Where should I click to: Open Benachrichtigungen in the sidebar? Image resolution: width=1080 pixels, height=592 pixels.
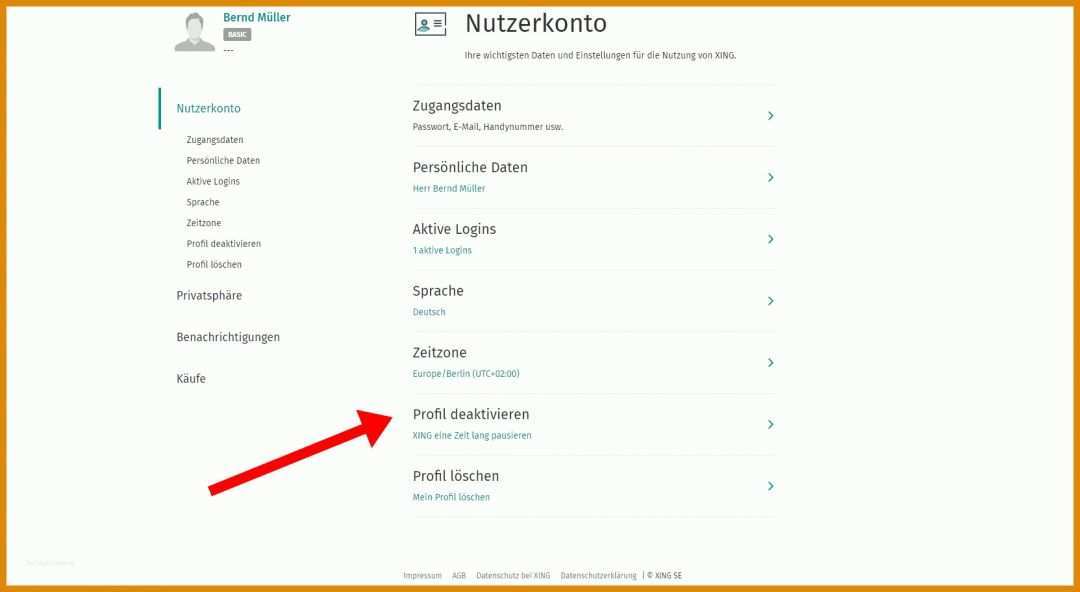(x=228, y=337)
